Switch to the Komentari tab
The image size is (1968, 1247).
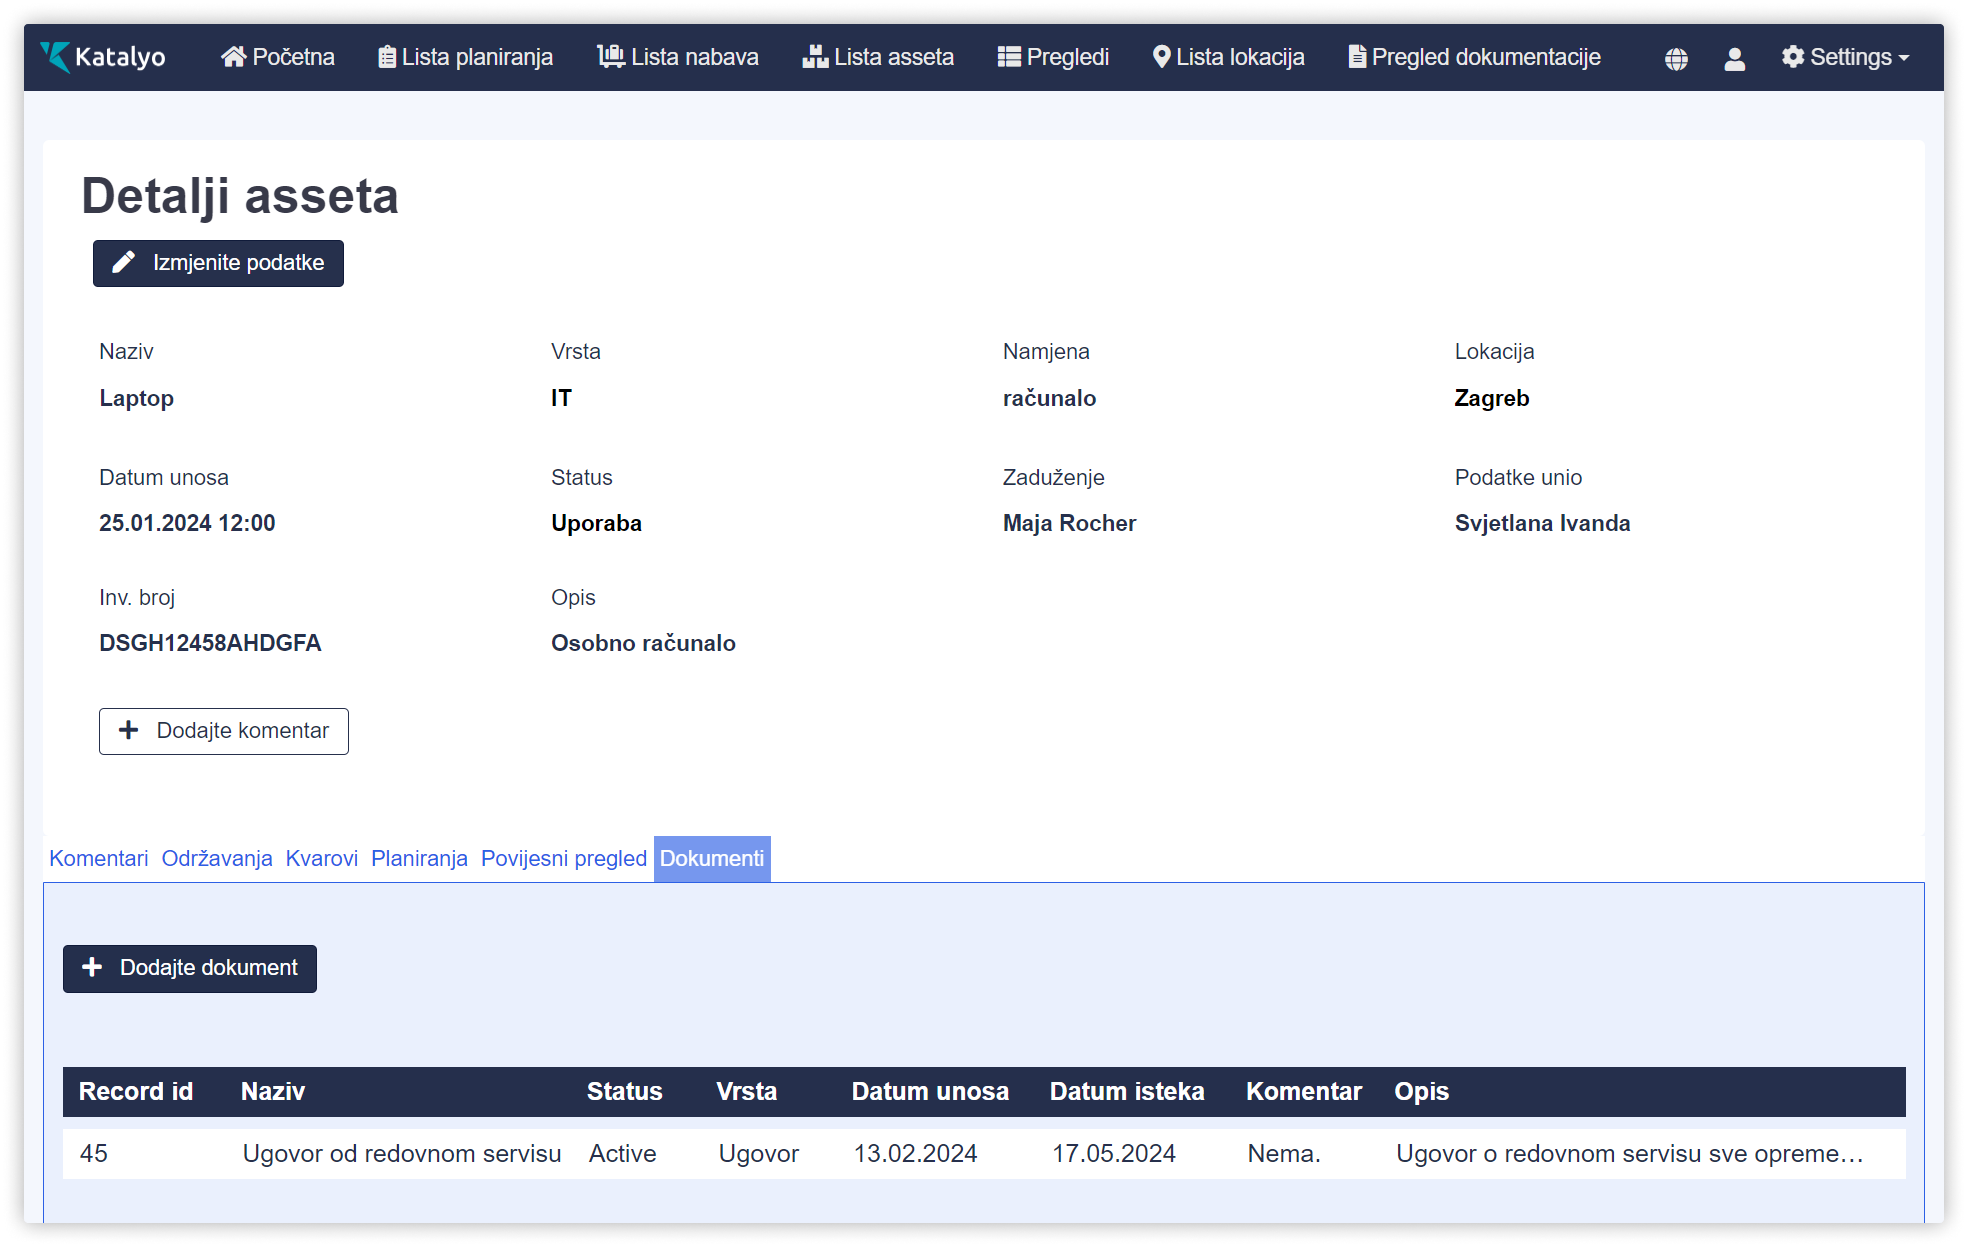(x=98, y=858)
